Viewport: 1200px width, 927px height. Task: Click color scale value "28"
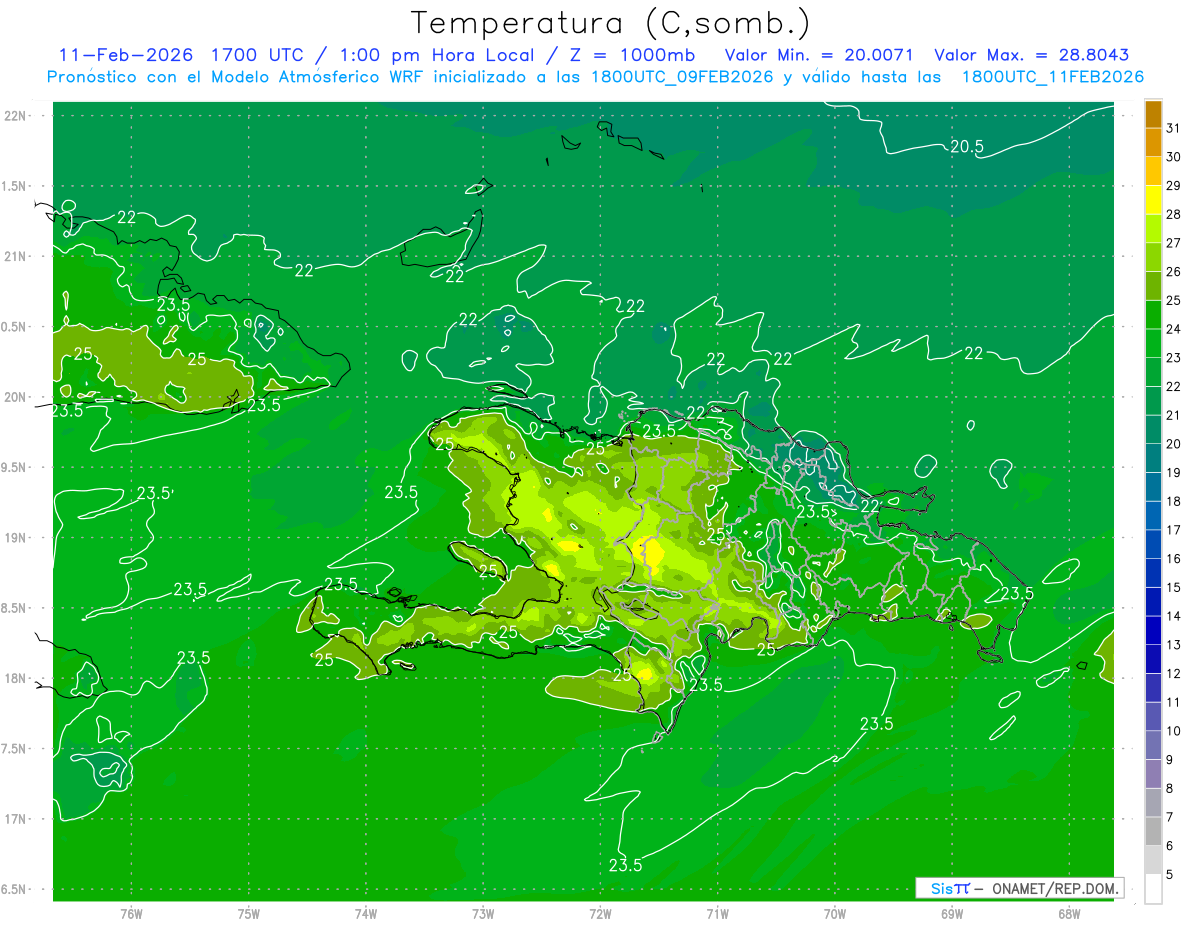coord(1174,214)
